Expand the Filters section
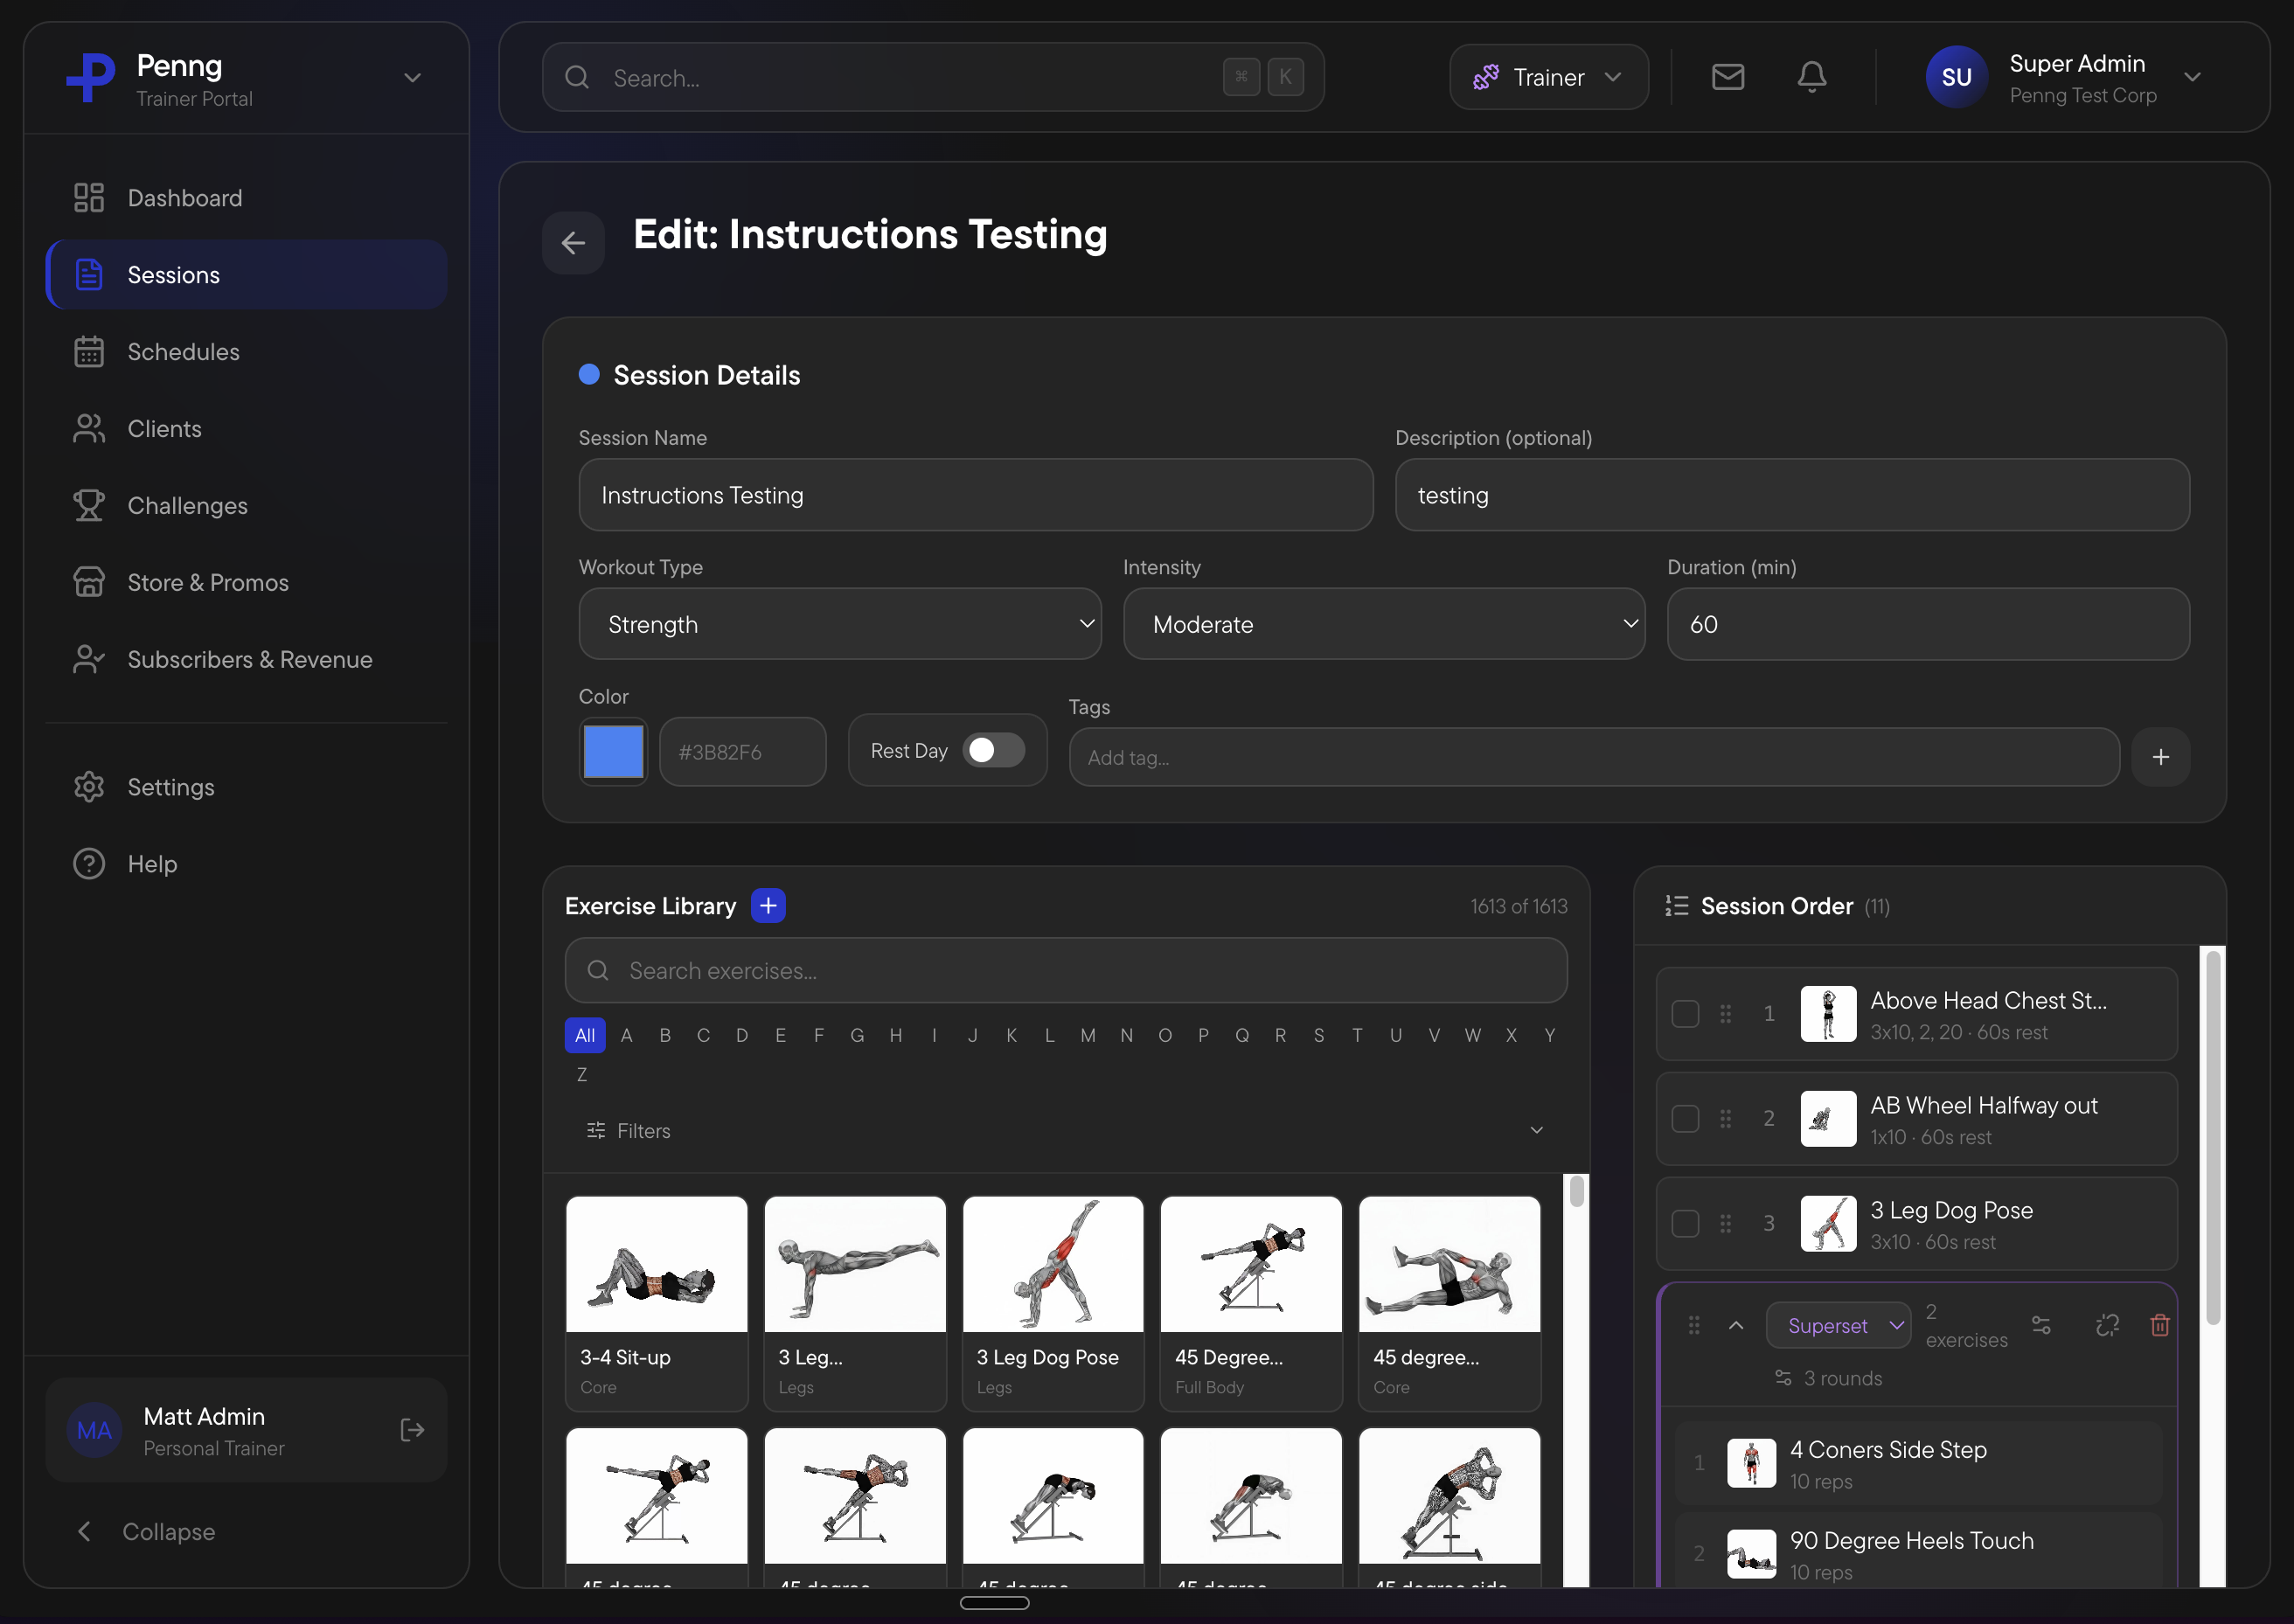The image size is (2294, 1624). click(1065, 1130)
